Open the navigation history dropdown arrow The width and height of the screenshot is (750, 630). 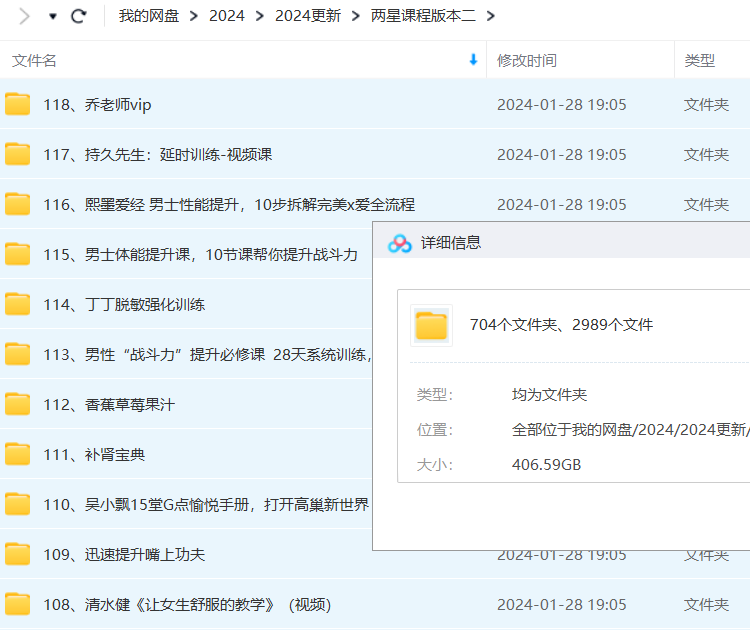click(x=53, y=16)
